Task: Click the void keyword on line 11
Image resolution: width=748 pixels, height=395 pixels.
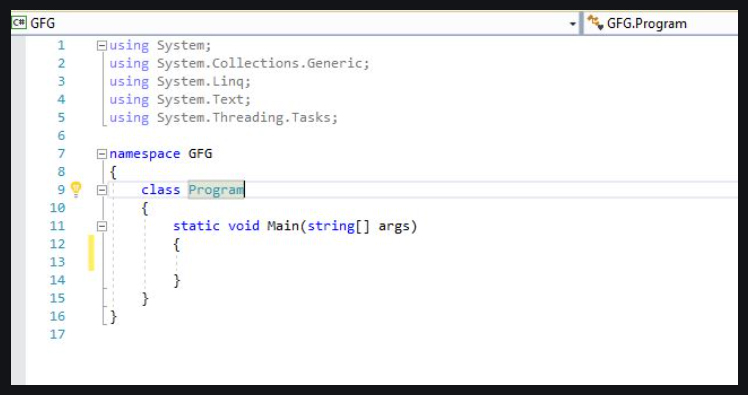Action: click(243, 226)
